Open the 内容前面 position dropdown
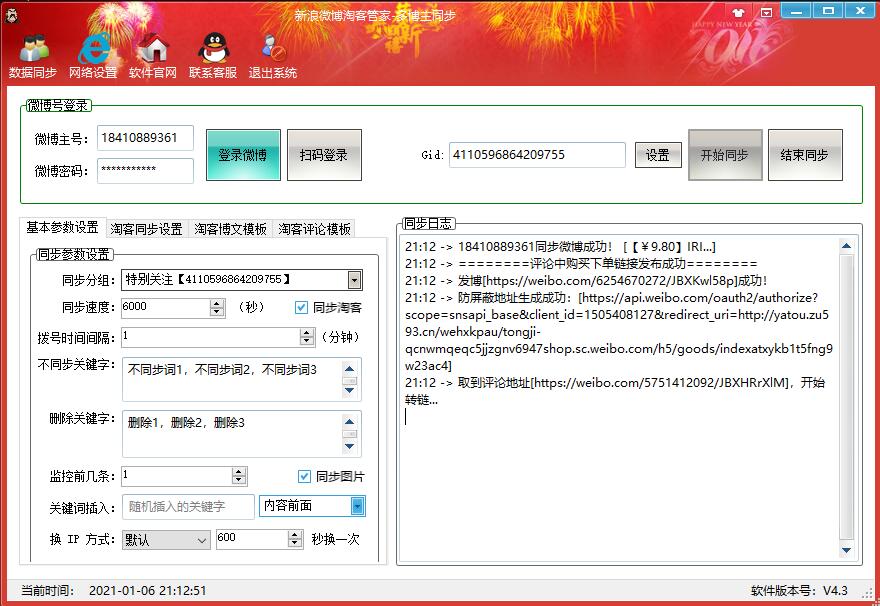Image resolution: width=880 pixels, height=606 pixels. pyautogui.click(x=358, y=506)
